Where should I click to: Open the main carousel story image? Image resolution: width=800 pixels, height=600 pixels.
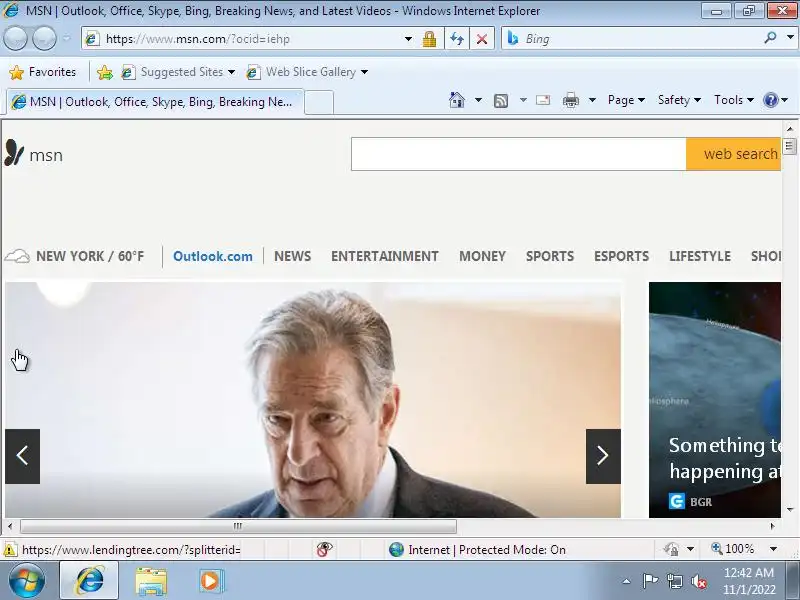(x=313, y=399)
